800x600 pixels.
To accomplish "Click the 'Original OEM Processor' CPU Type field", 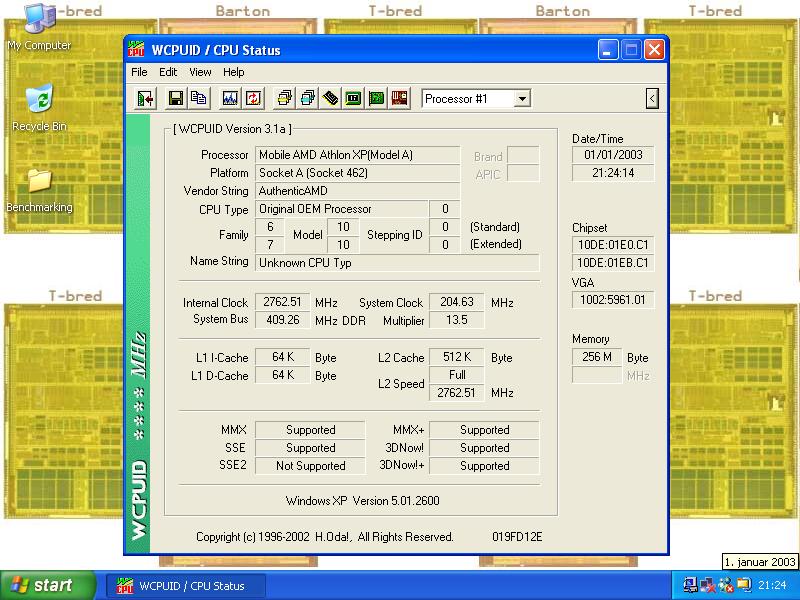I will click(x=341, y=209).
